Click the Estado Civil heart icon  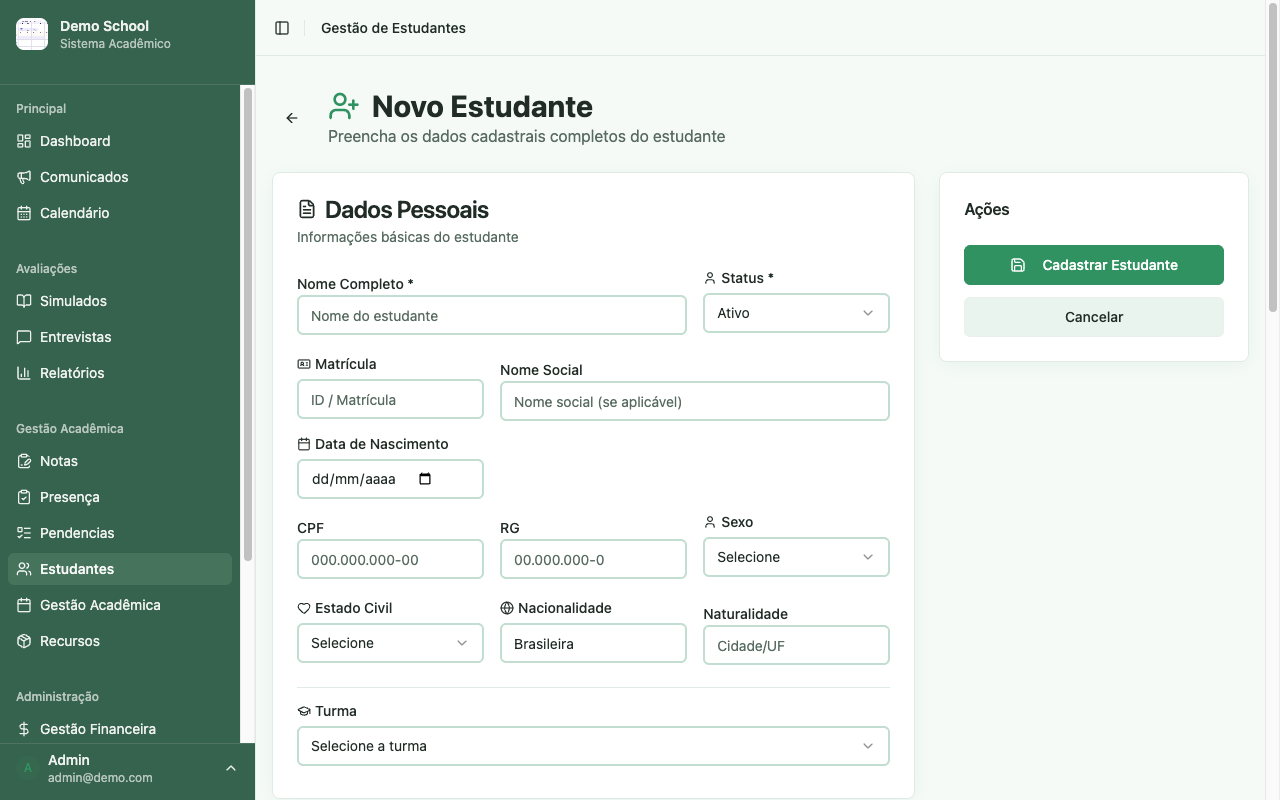click(304, 608)
